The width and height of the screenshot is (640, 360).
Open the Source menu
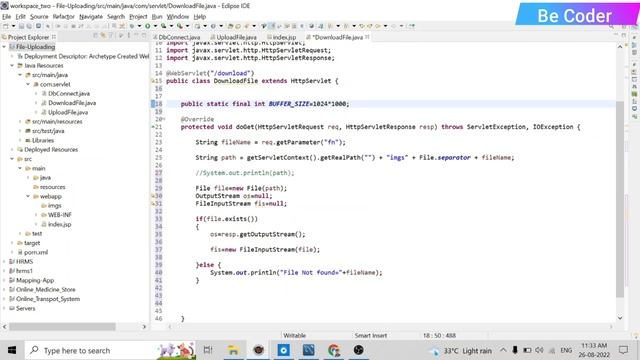point(39,16)
